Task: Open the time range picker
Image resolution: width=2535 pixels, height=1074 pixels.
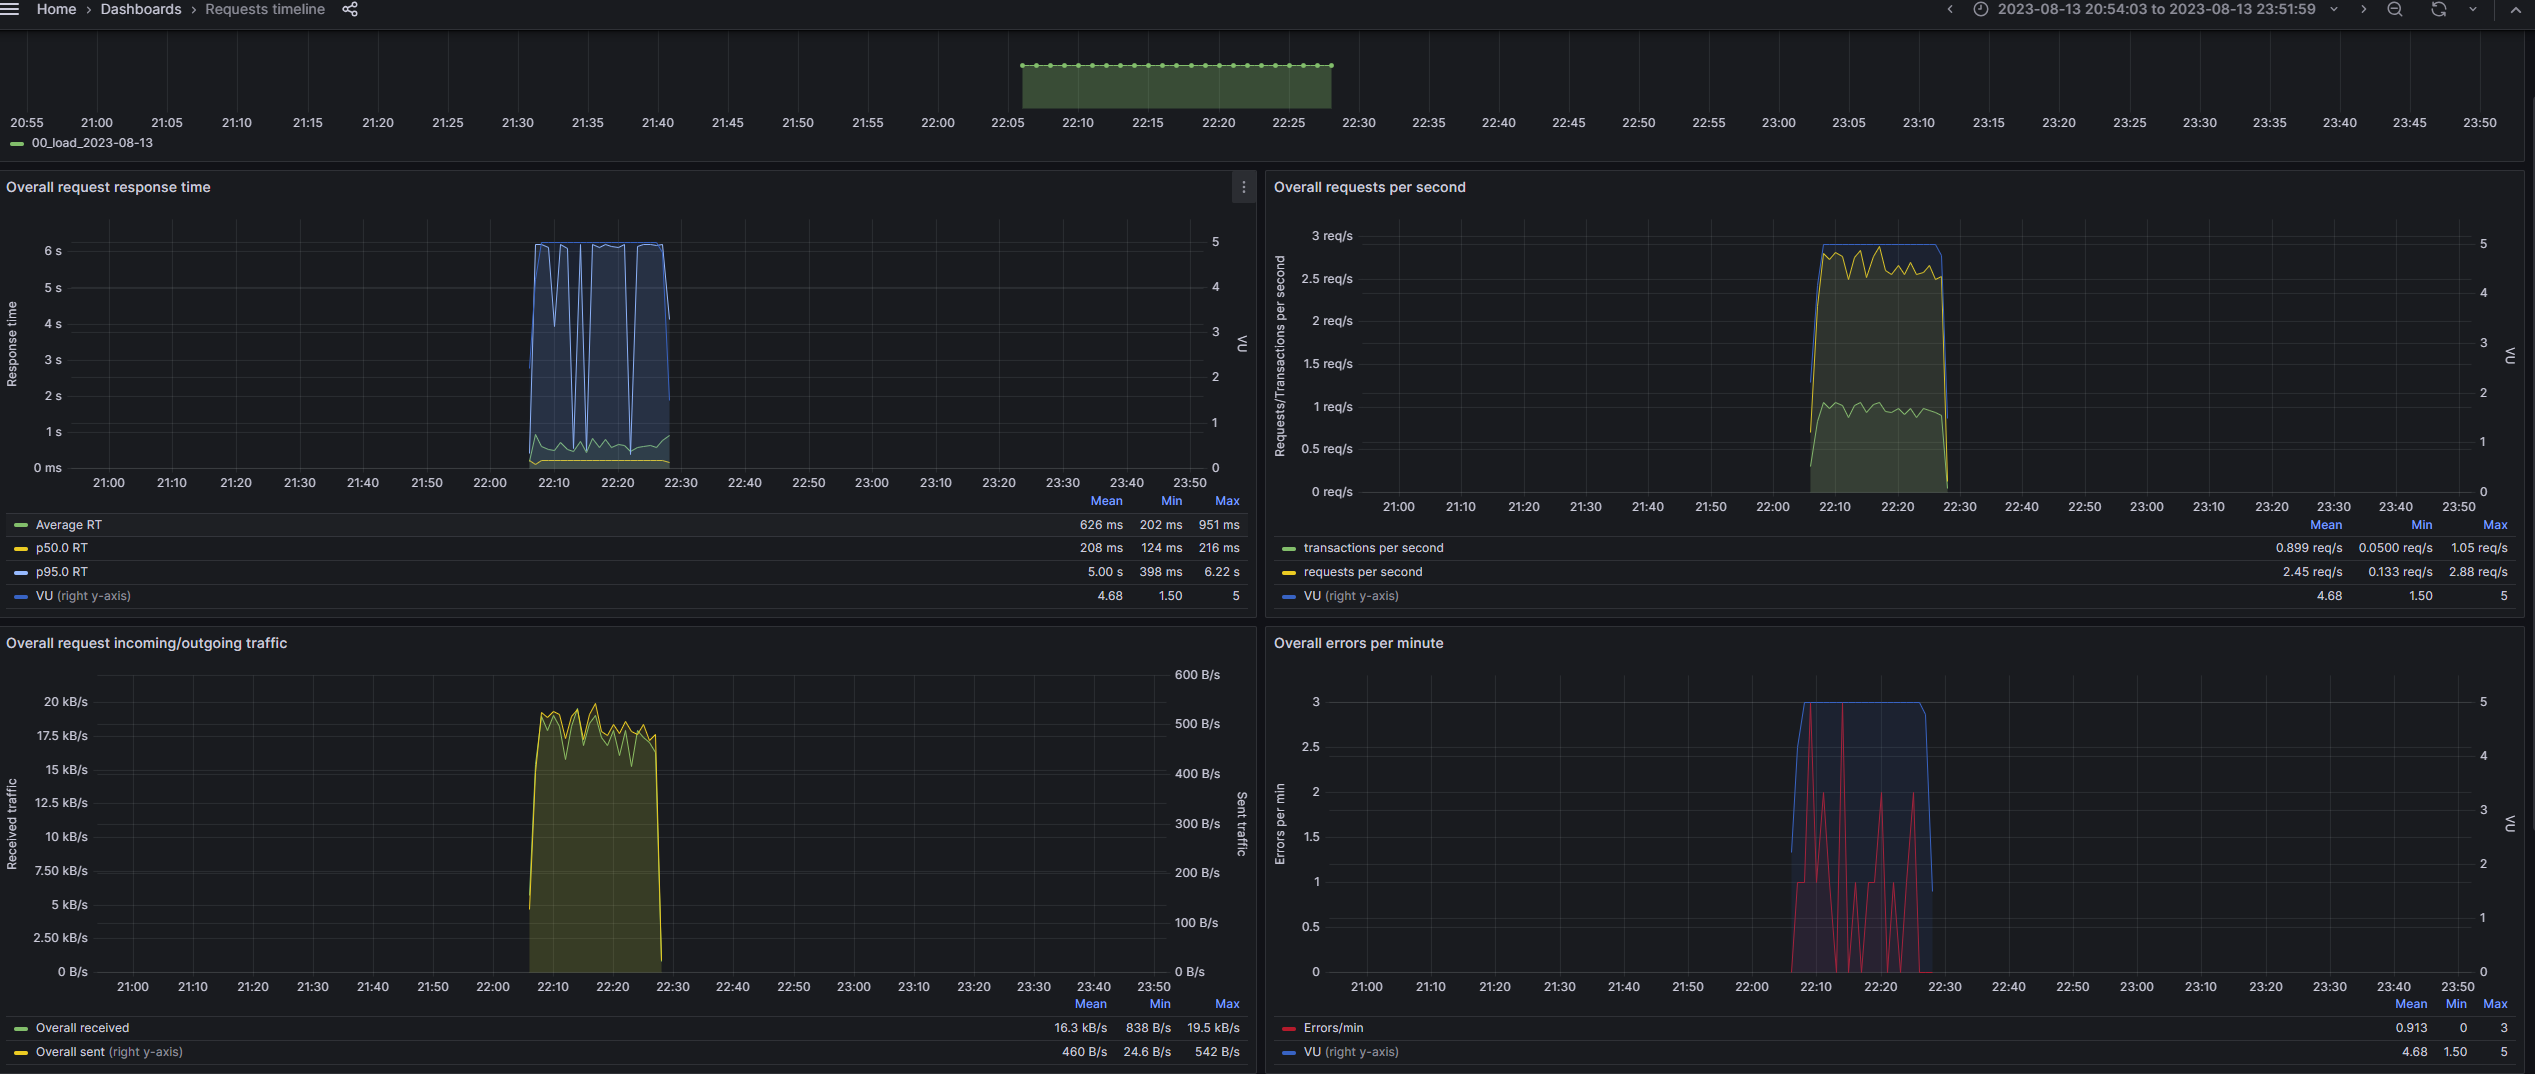Action: pyautogui.click(x=2156, y=9)
